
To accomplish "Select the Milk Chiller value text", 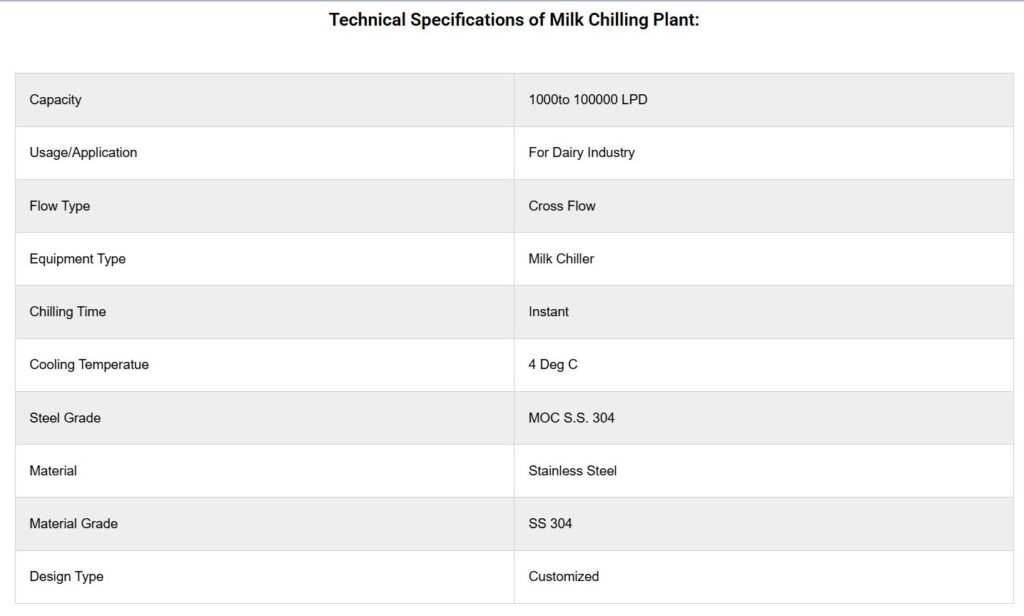I will tap(561, 259).
